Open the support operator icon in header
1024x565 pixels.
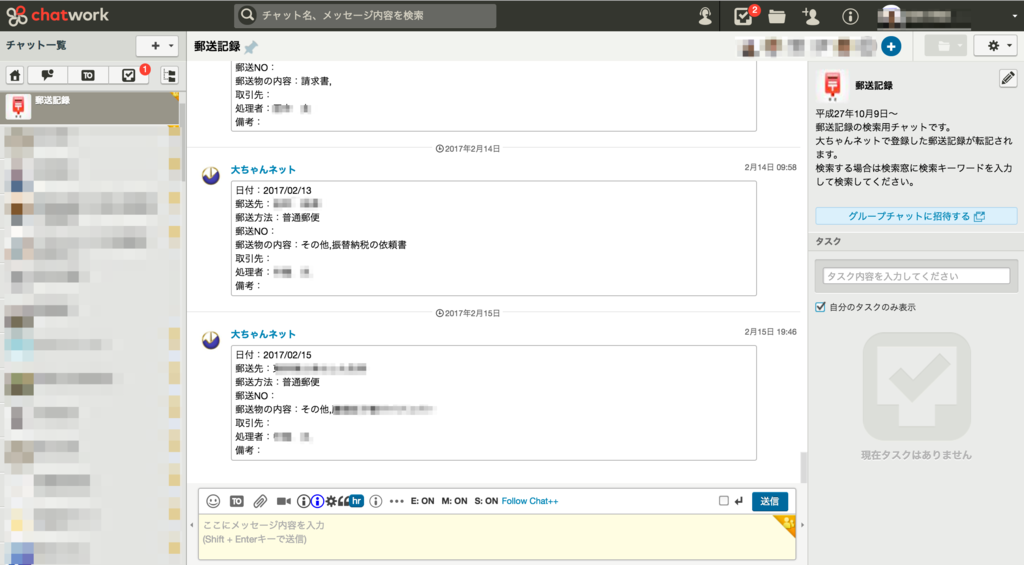[705, 16]
